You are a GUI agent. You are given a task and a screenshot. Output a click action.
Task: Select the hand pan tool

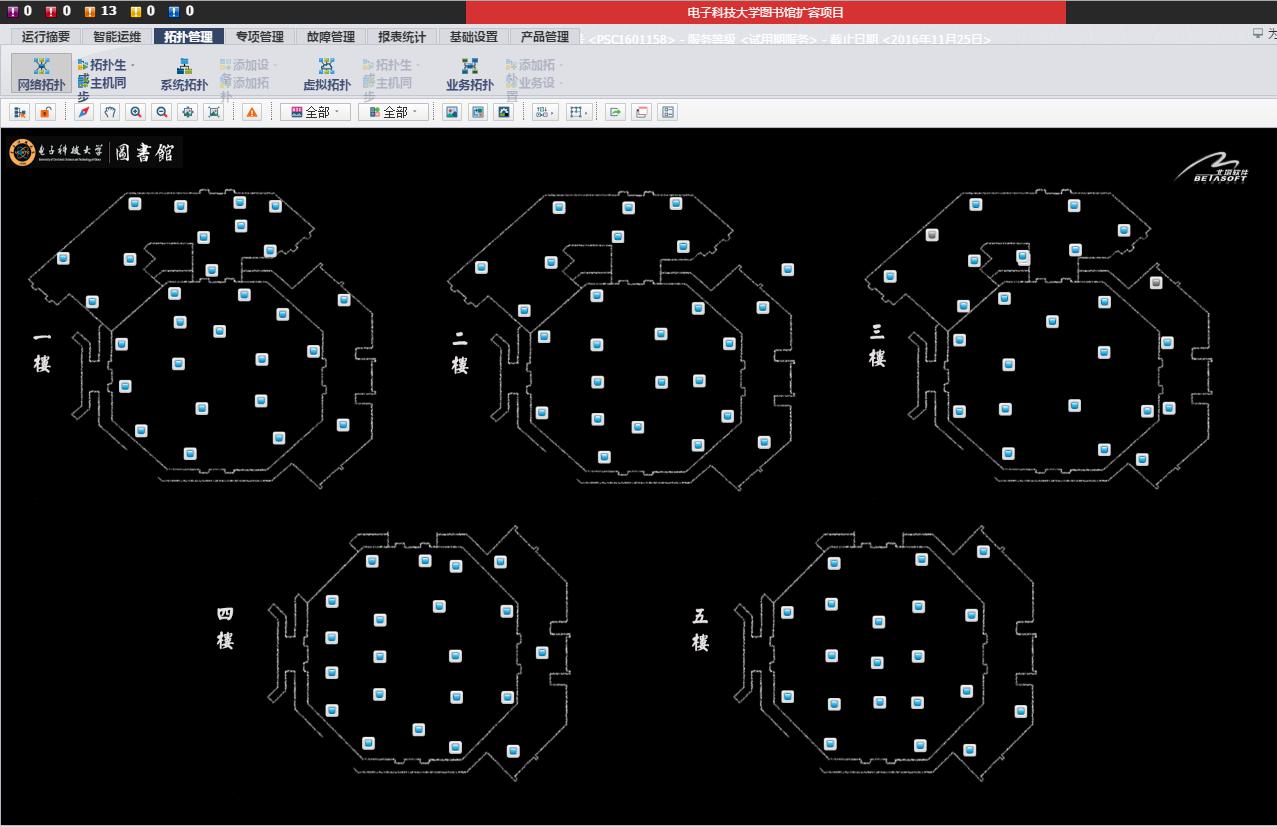tap(110, 112)
